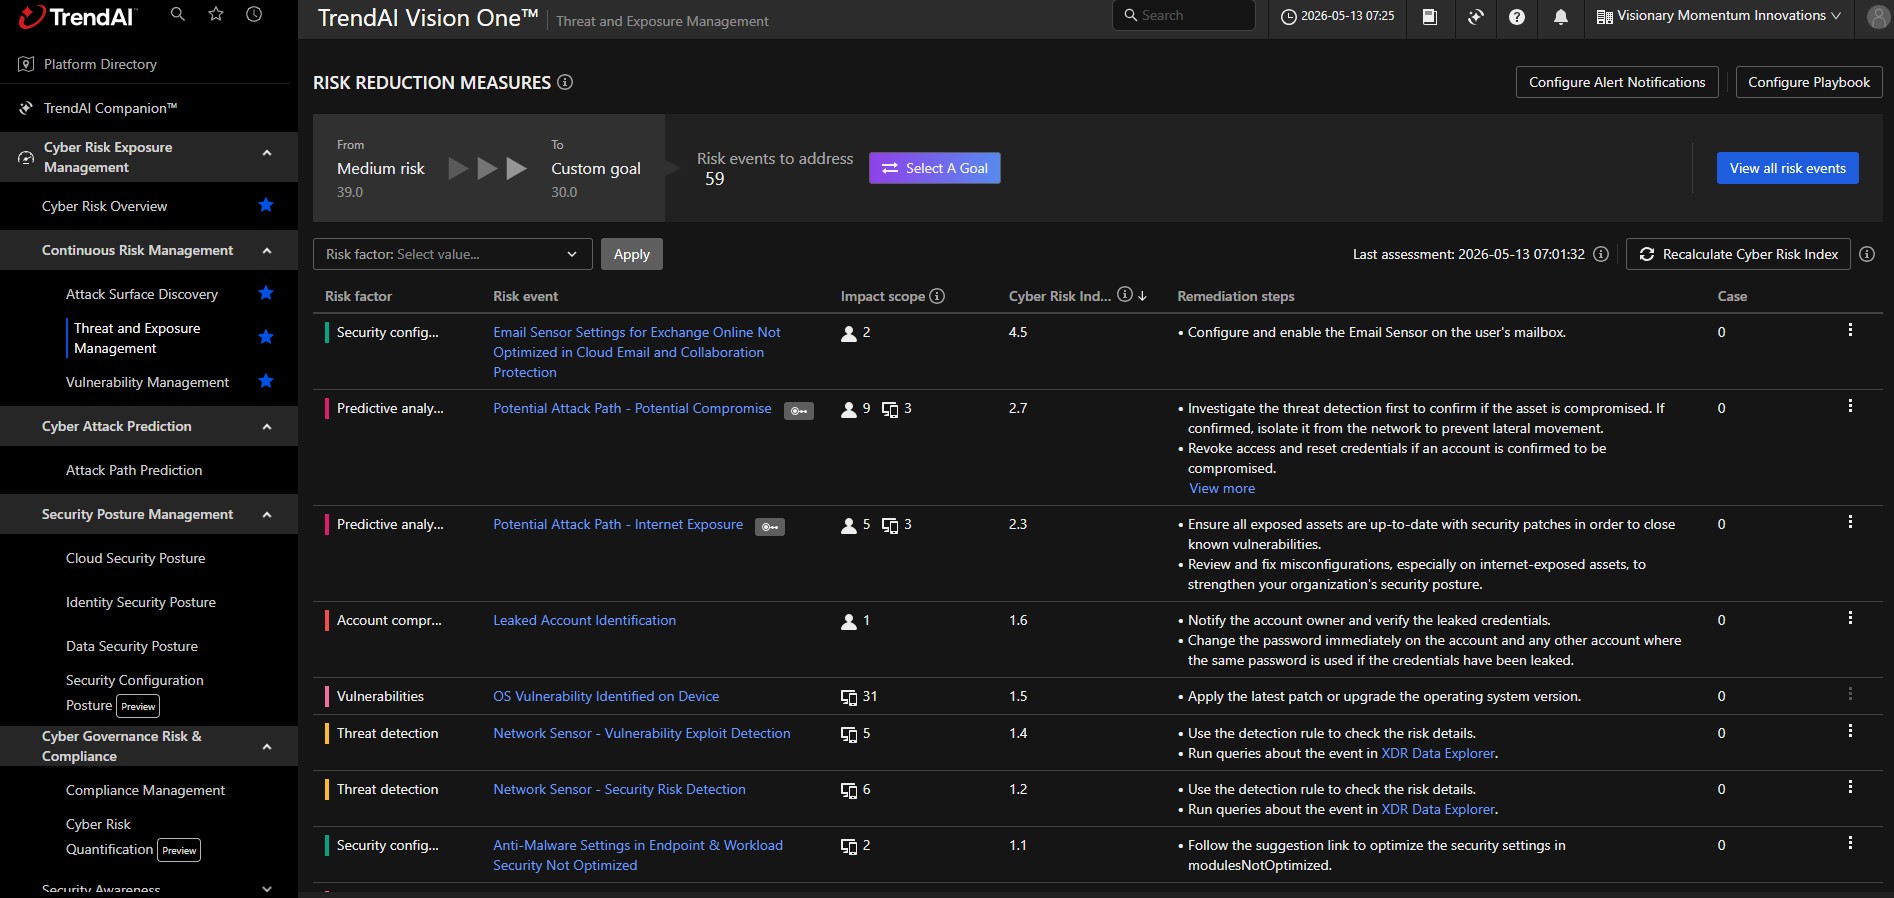1894x898 pixels.
Task: Open the notifications bell
Action: (1561, 16)
